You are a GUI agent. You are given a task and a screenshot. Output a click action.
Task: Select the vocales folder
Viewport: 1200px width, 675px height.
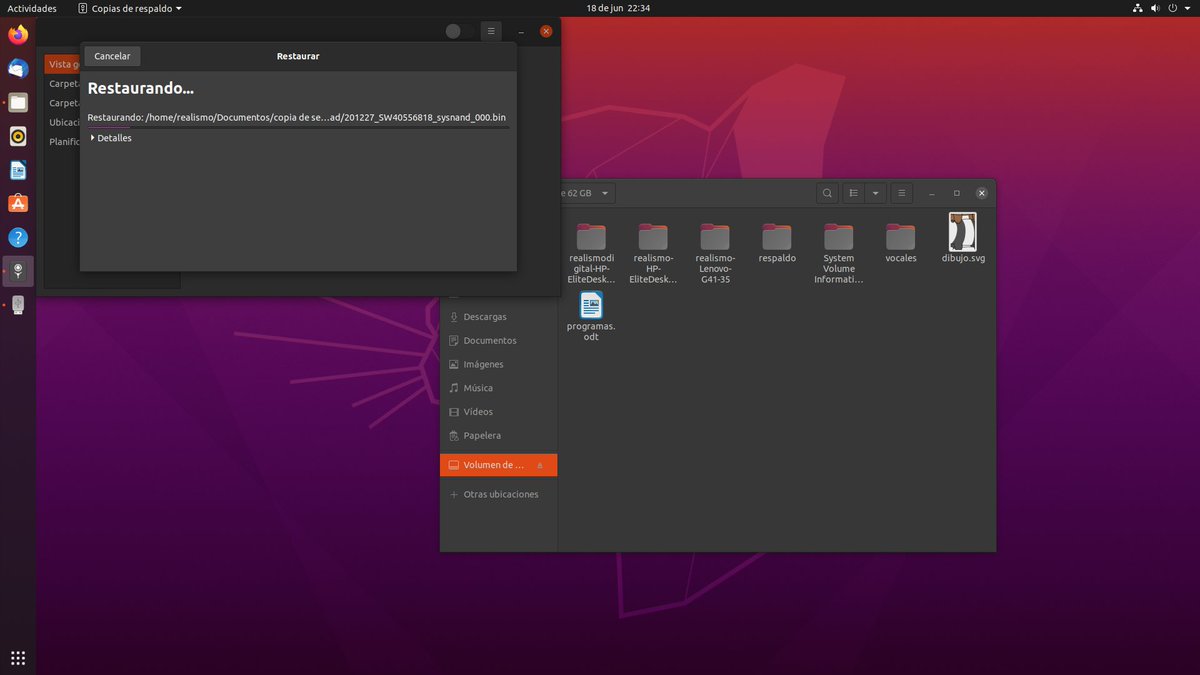point(900,243)
